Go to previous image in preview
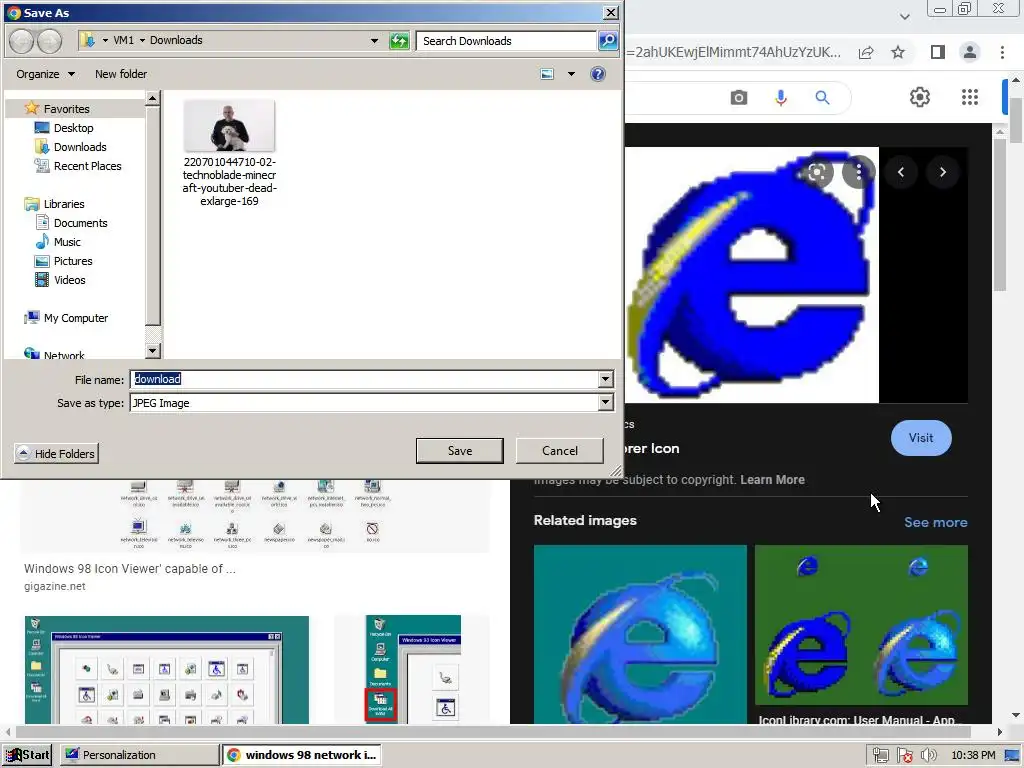Screen dimensions: 1024x768 (x=901, y=172)
